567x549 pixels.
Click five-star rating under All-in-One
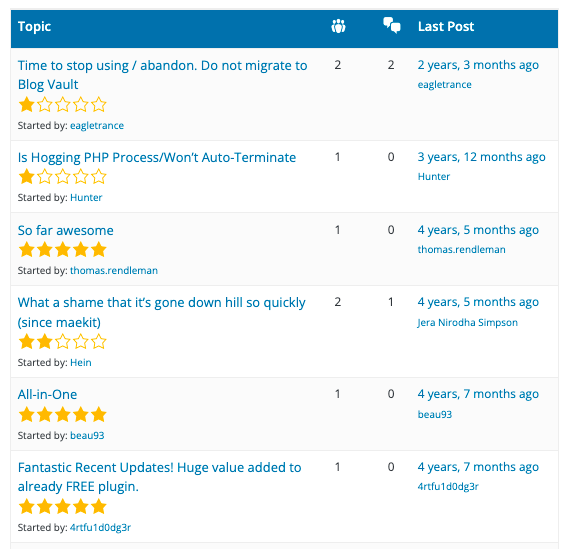tap(62, 414)
